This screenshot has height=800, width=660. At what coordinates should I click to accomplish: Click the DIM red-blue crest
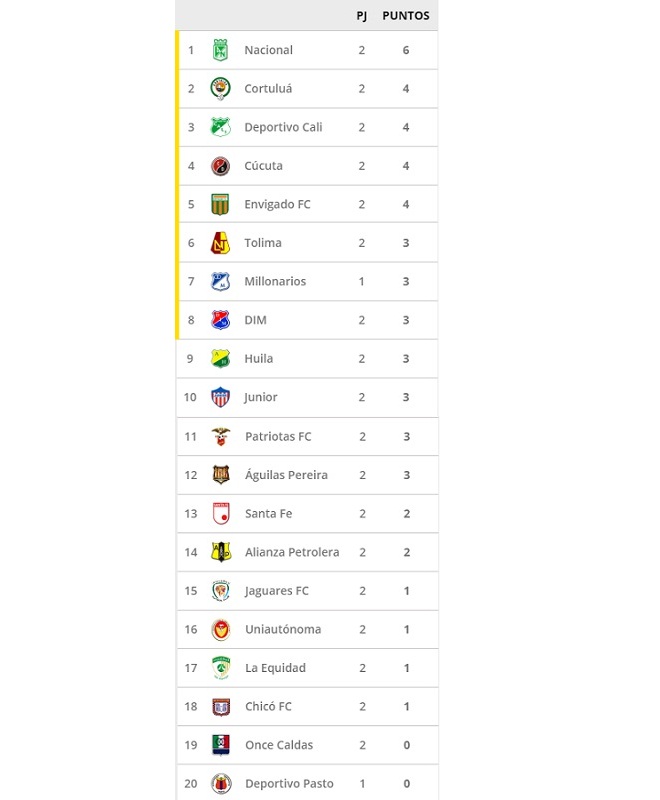[x=220, y=320]
